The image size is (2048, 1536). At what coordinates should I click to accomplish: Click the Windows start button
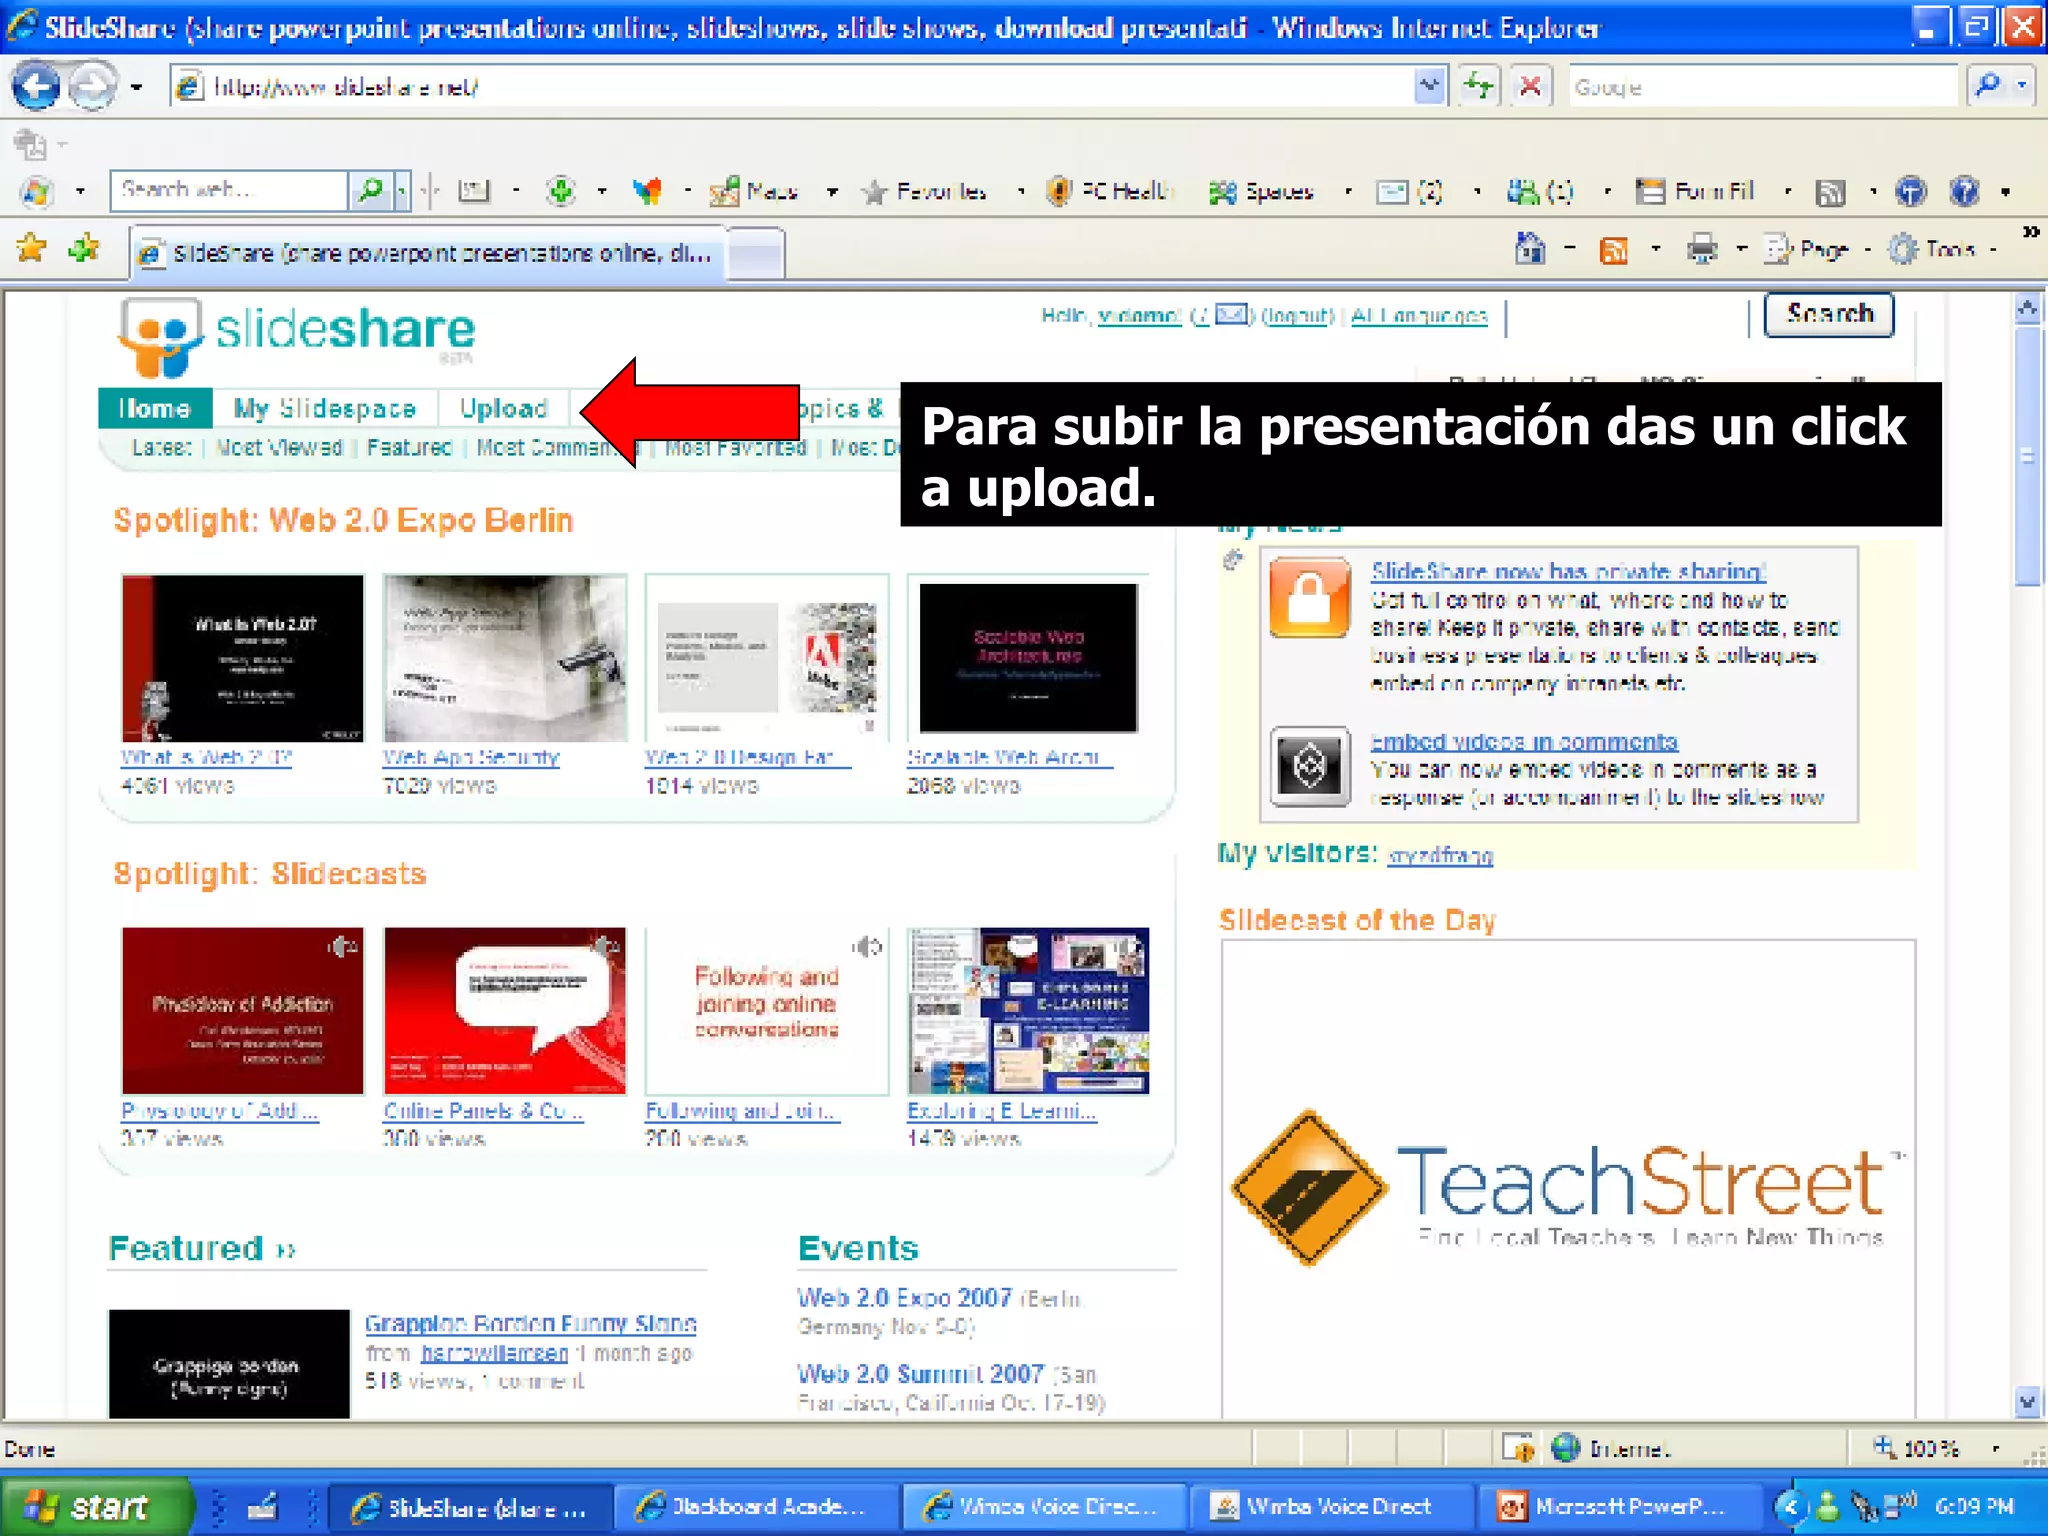(96, 1506)
